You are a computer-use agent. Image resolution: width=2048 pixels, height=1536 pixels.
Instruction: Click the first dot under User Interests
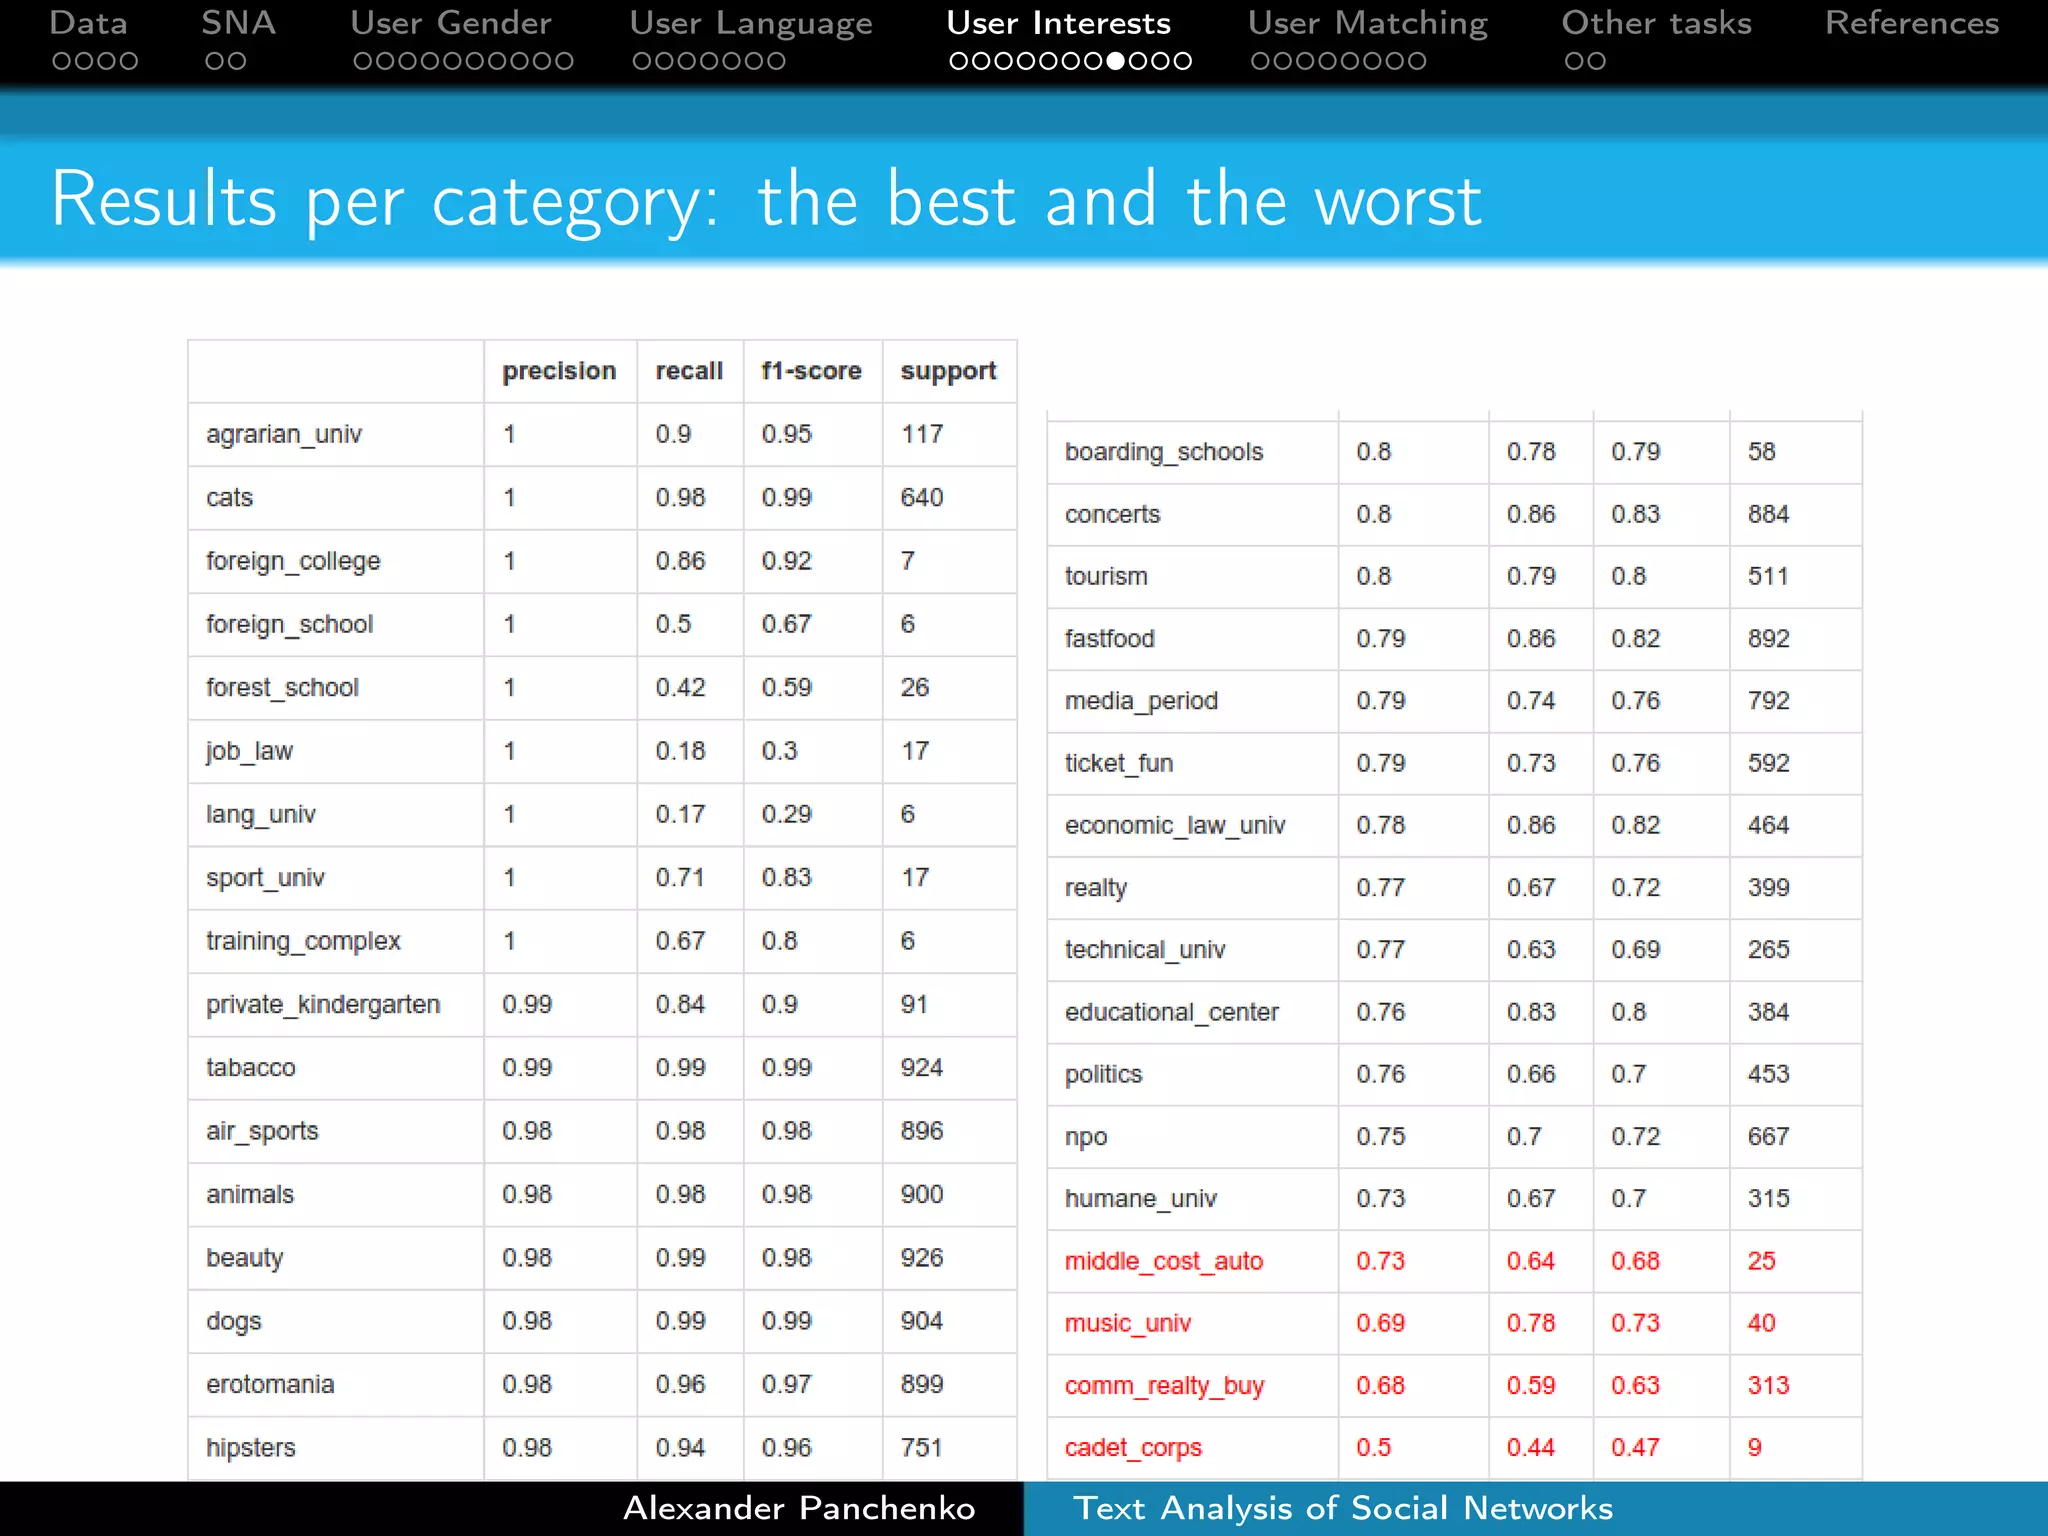[959, 61]
